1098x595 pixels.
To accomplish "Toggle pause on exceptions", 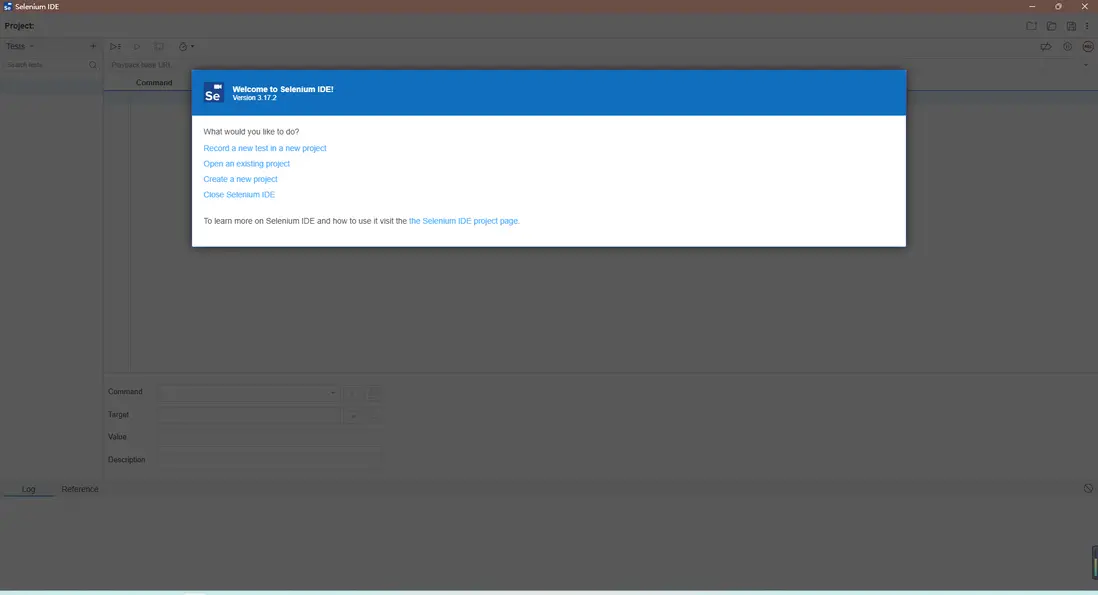I will [x=1066, y=46].
